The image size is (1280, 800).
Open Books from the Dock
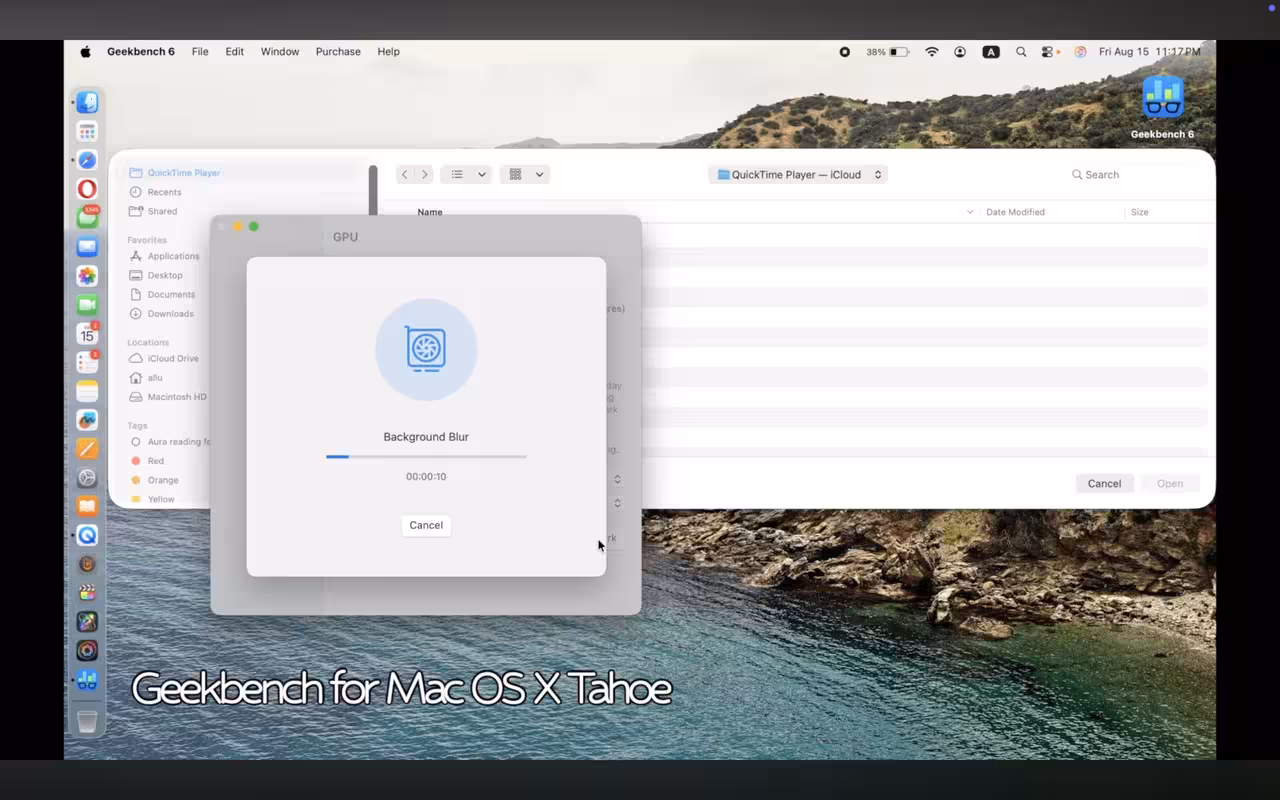87,506
